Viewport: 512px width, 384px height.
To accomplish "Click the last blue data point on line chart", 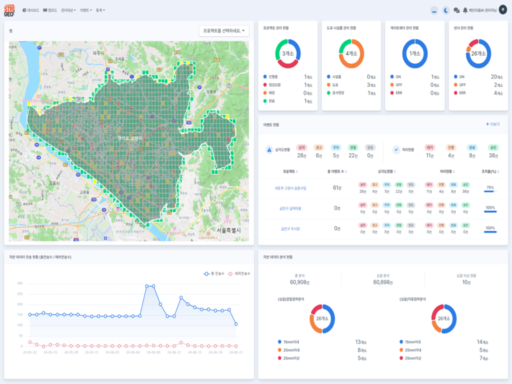I will 236,324.
